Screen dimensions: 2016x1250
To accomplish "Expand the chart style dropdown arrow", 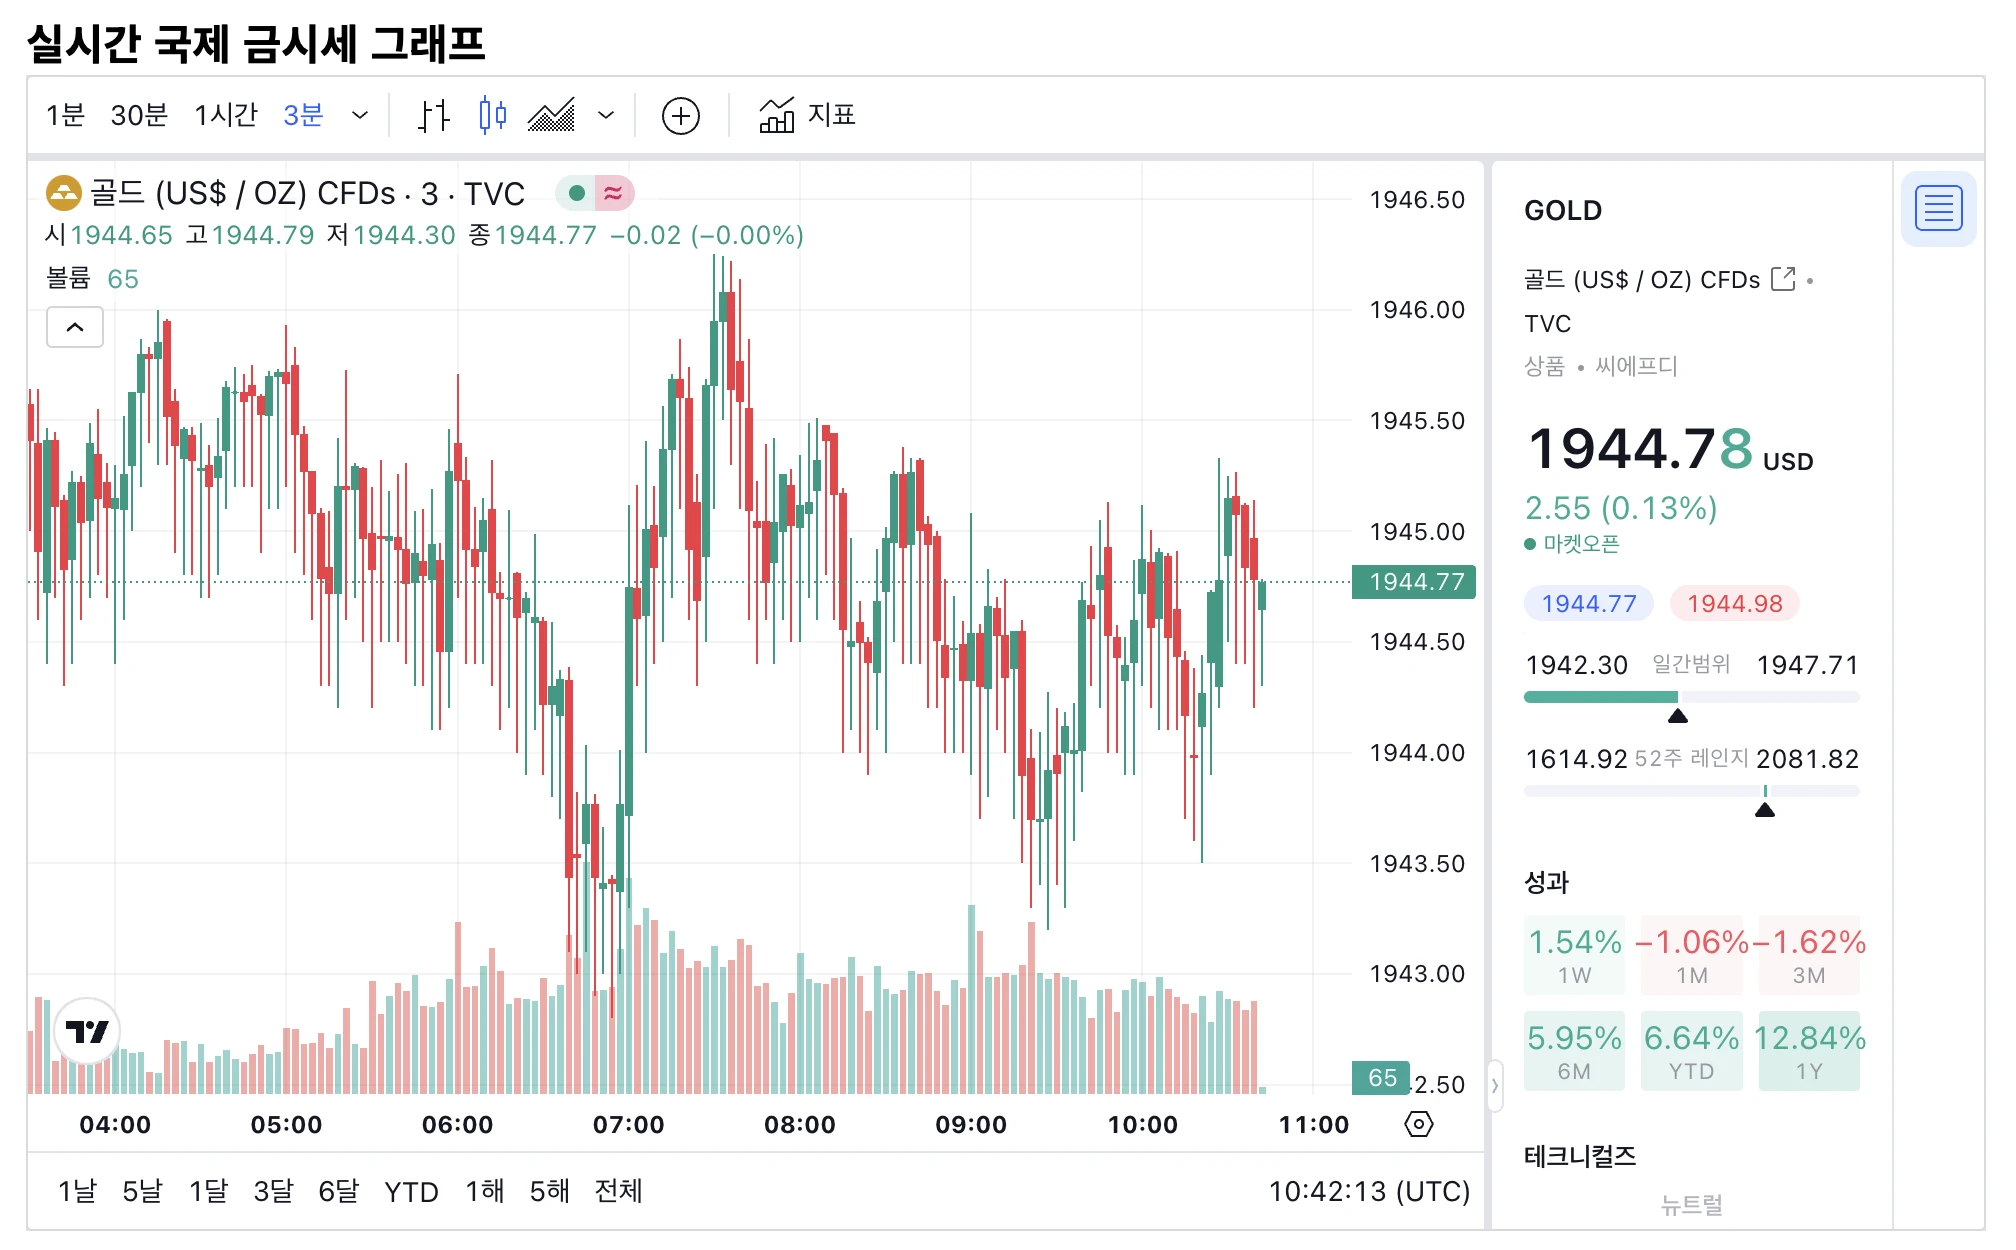I will [606, 116].
